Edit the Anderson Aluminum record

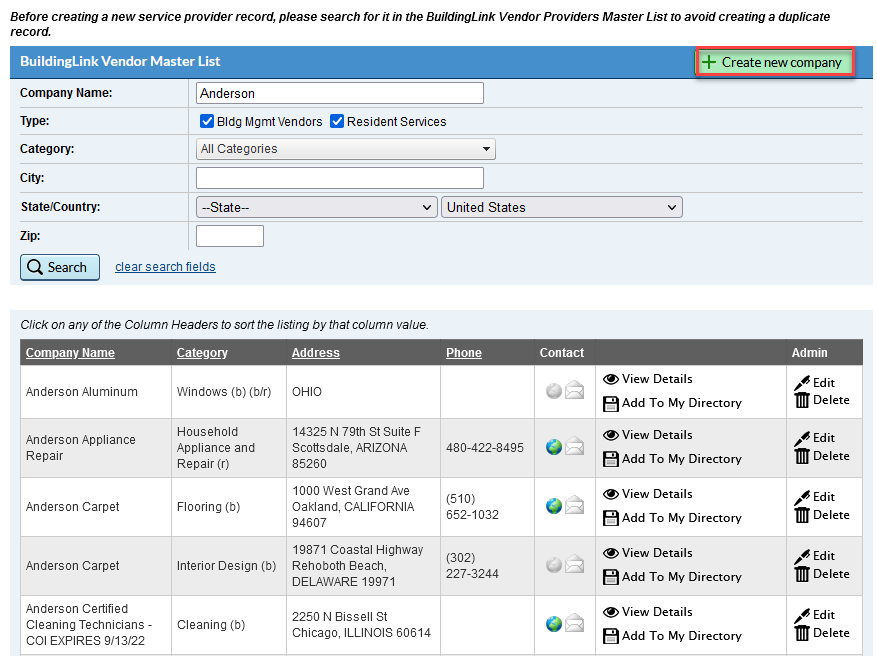(814, 383)
